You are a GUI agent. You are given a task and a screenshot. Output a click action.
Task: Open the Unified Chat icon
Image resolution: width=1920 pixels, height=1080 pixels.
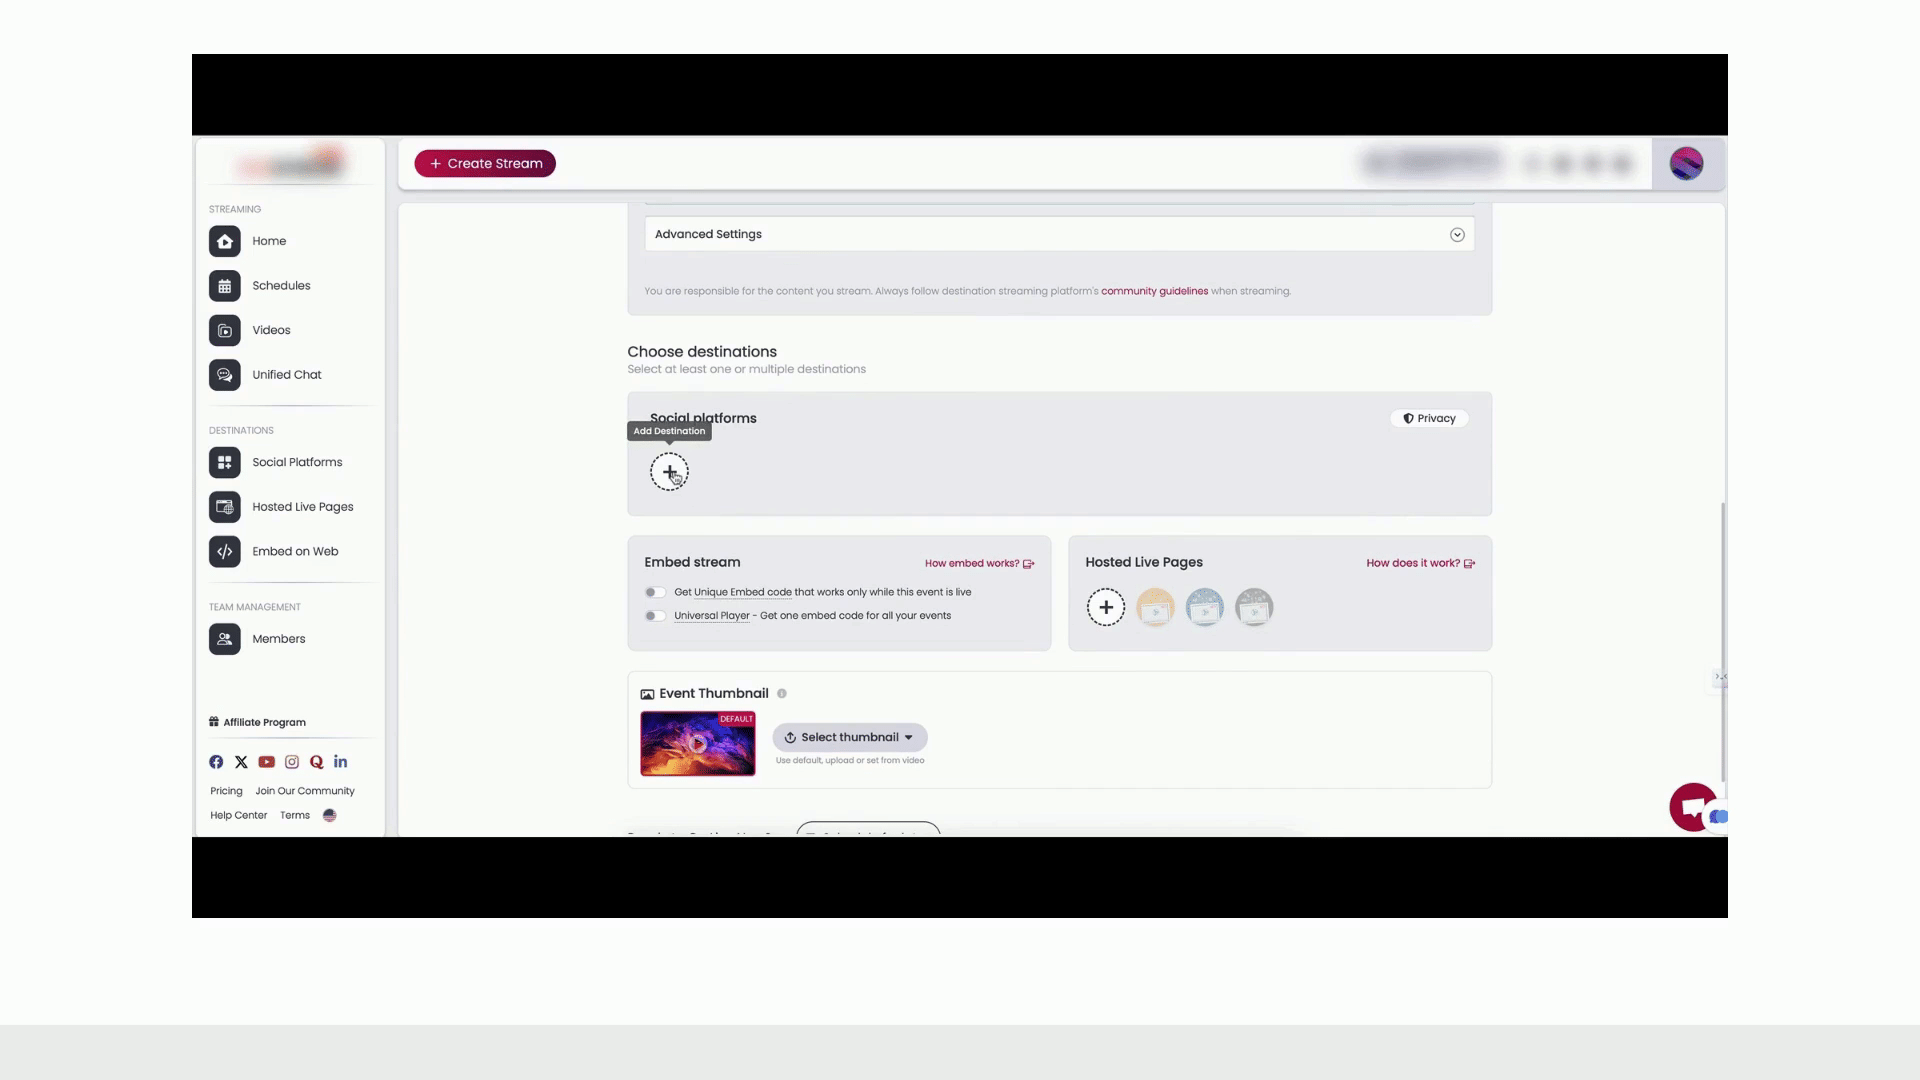(225, 375)
